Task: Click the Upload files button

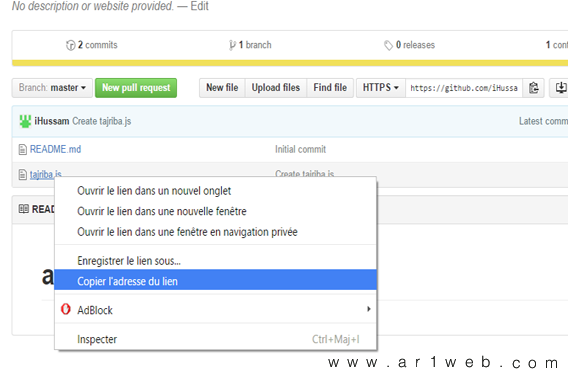Action: [276, 88]
